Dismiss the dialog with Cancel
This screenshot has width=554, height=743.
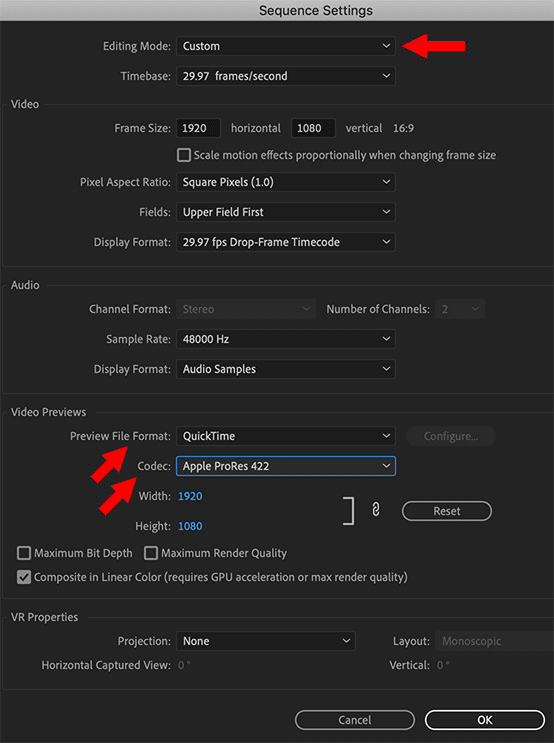354,720
